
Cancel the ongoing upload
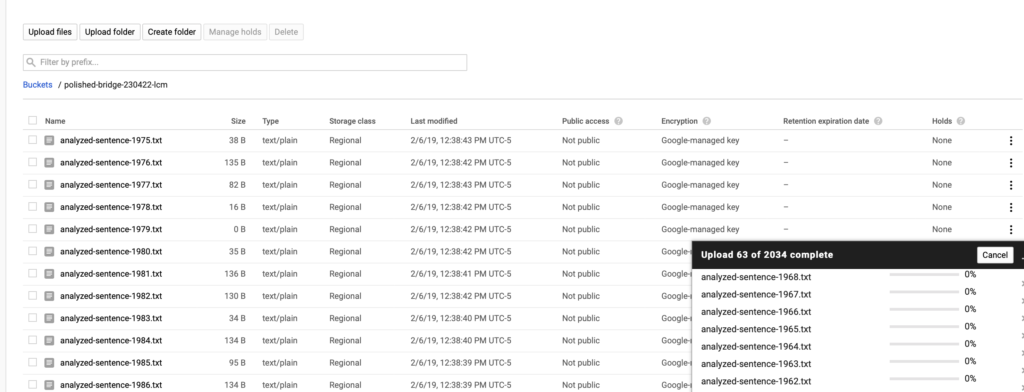tap(995, 255)
